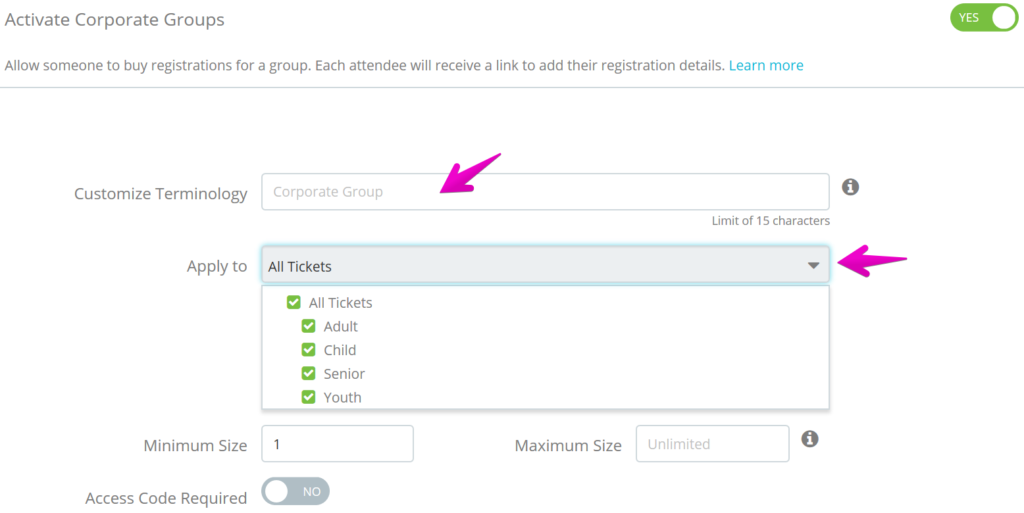The width and height of the screenshot is (1024, 513).
Task: Click the Maximum Size Unlimited field
Action: (712, 444)
